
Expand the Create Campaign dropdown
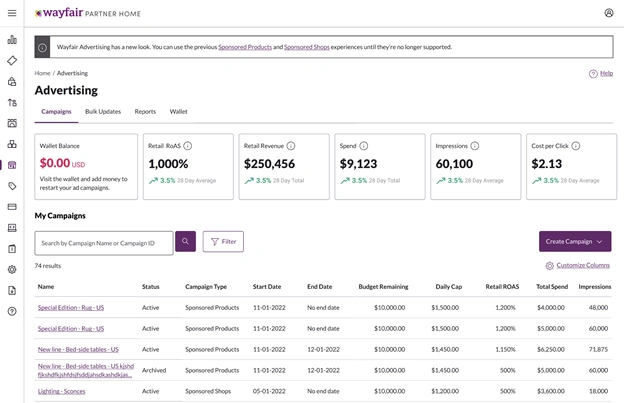pos(575,241)
